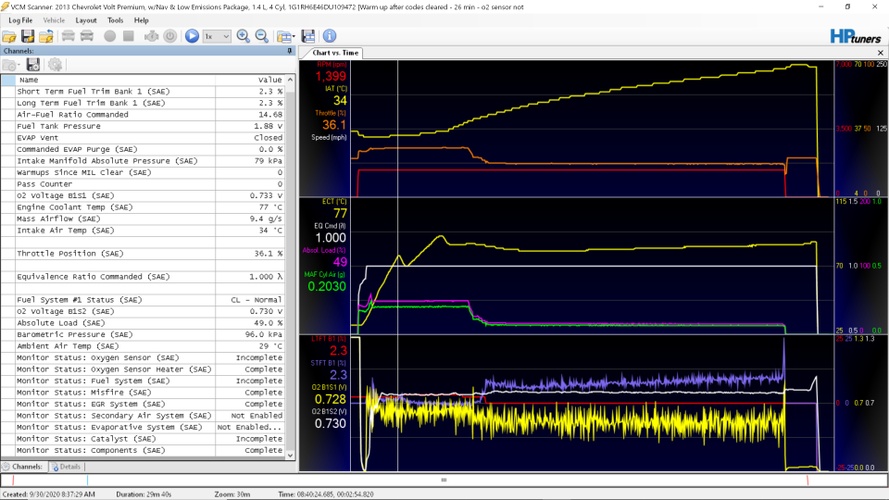Open the Log File menu
Viewport: 889px width, 500px height.
(20, 20)
